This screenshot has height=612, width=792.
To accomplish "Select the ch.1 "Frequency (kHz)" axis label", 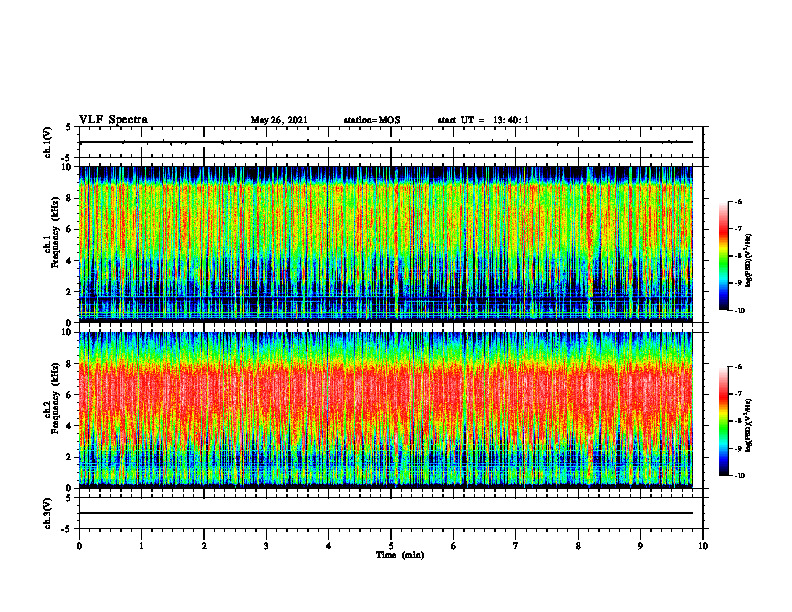I will (55, 233).
